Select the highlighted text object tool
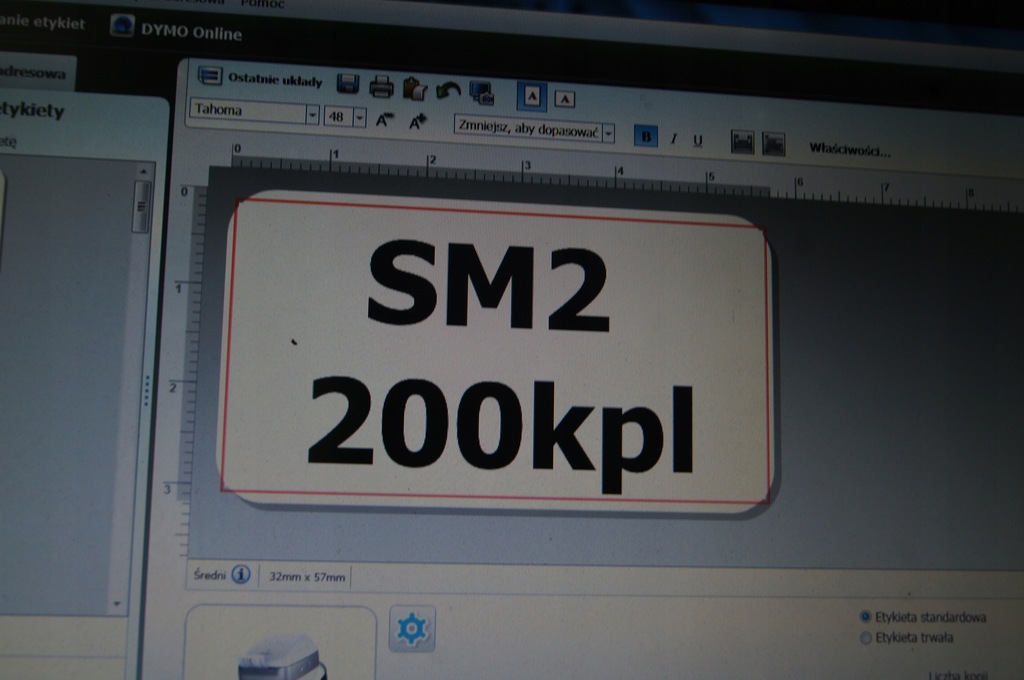 pyautogui.click(x=530, y=95)
